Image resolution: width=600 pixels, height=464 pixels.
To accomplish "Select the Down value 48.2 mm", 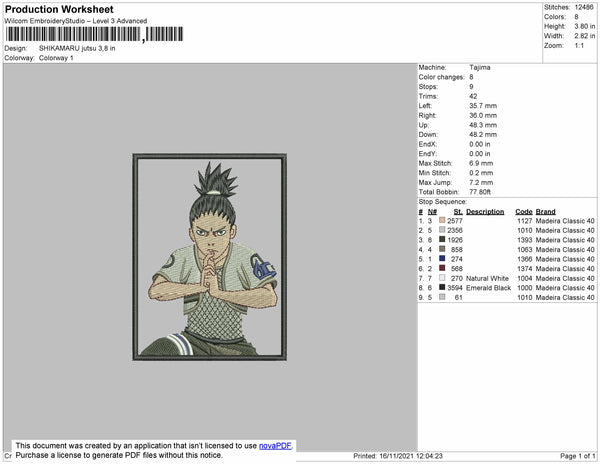I will coord(483,135).
